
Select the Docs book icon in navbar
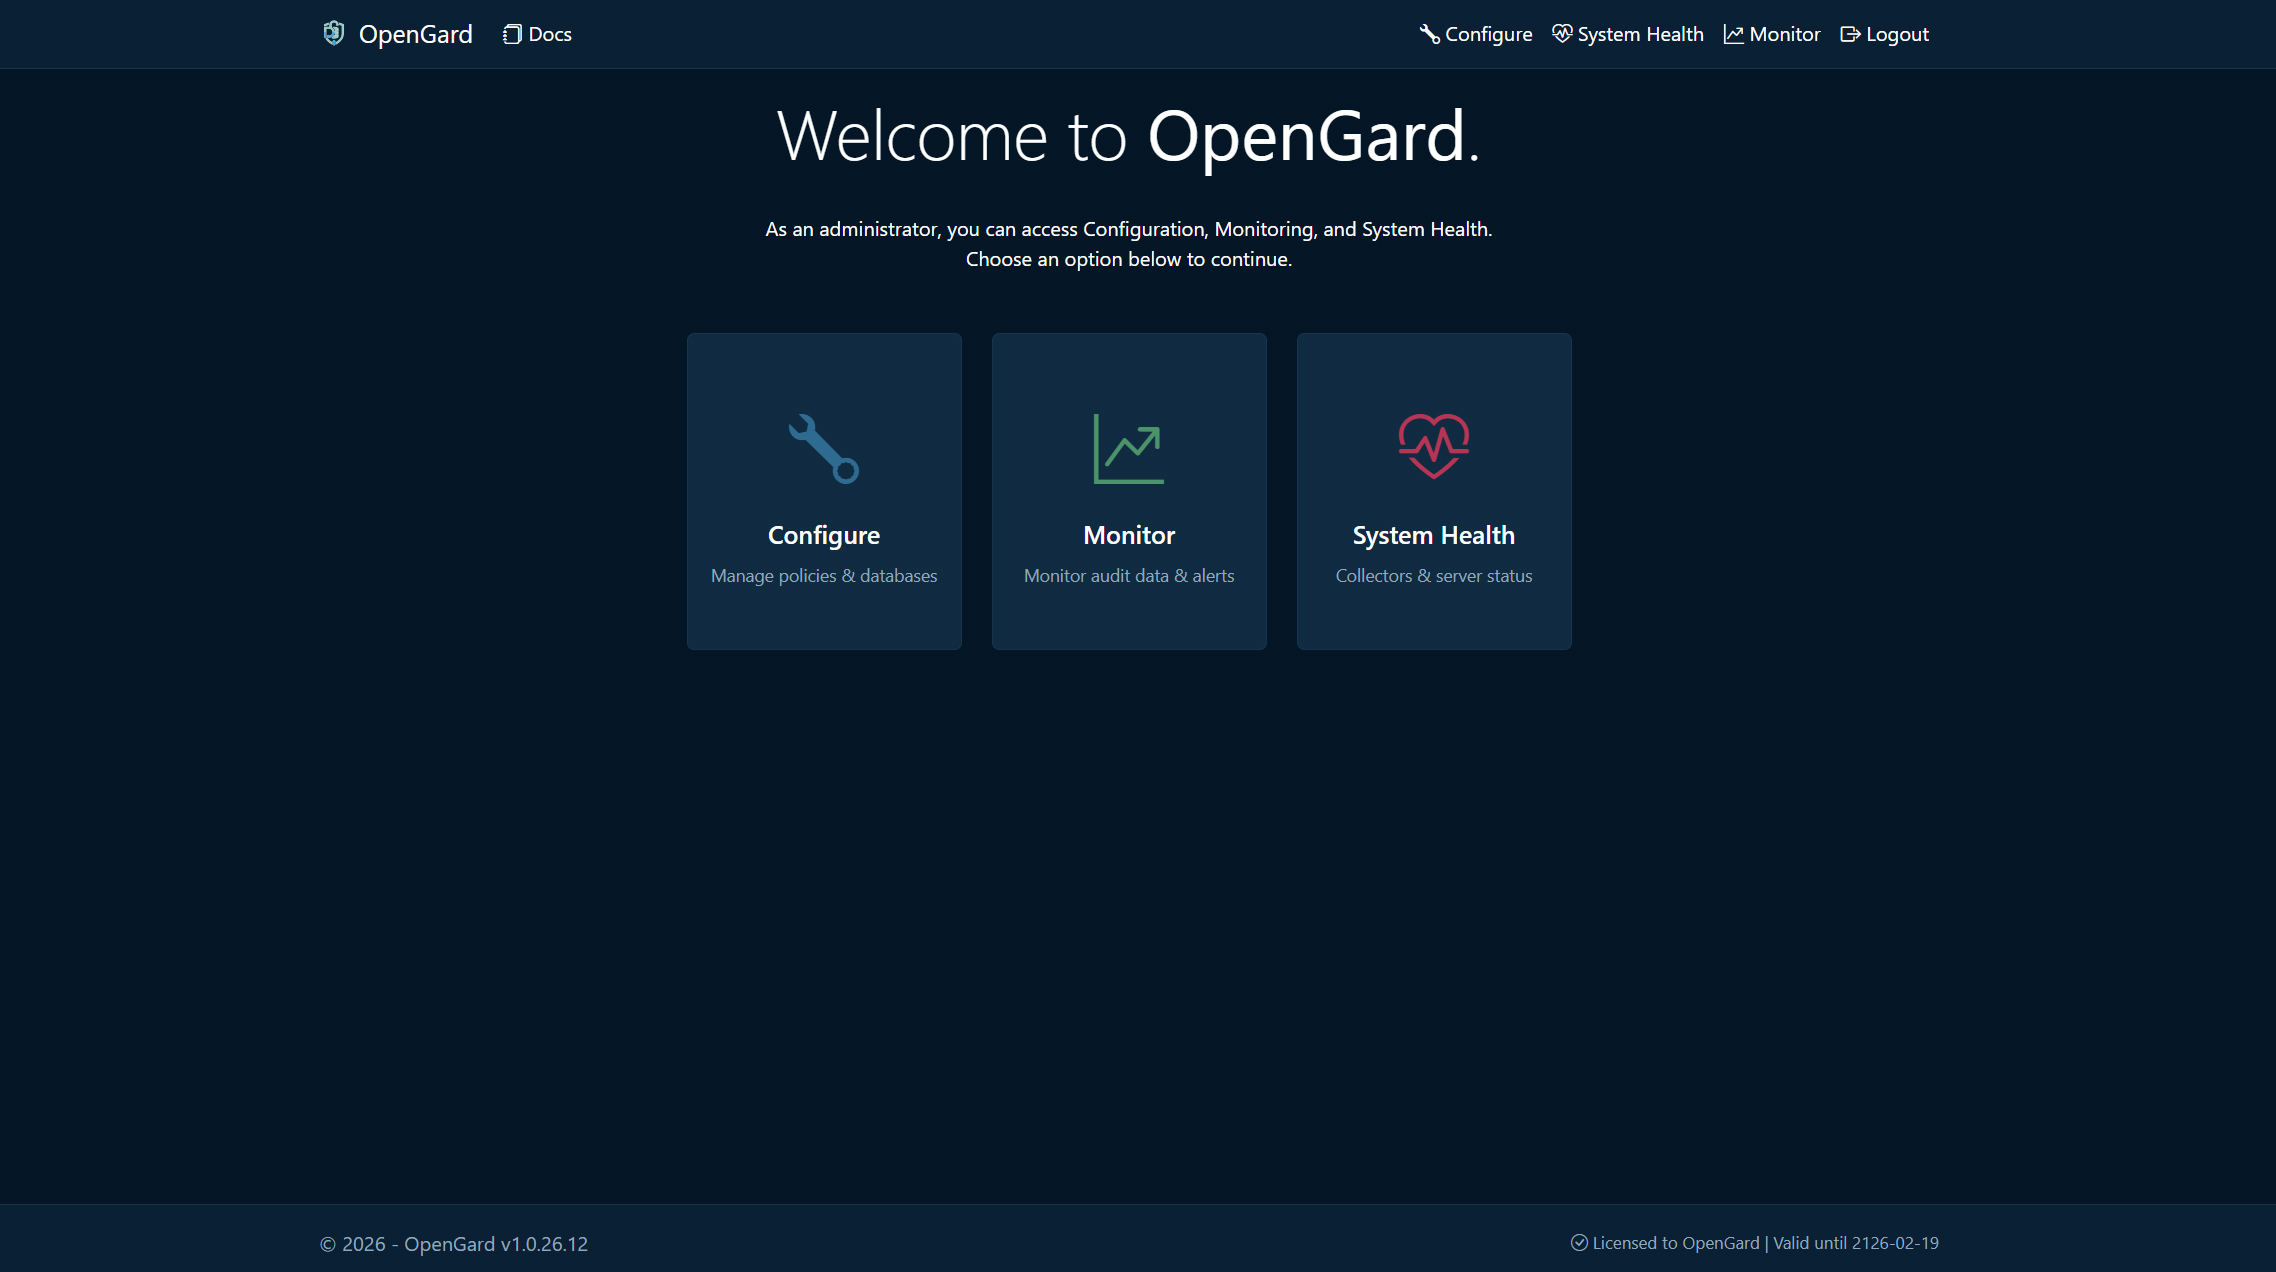pos(513,33)
